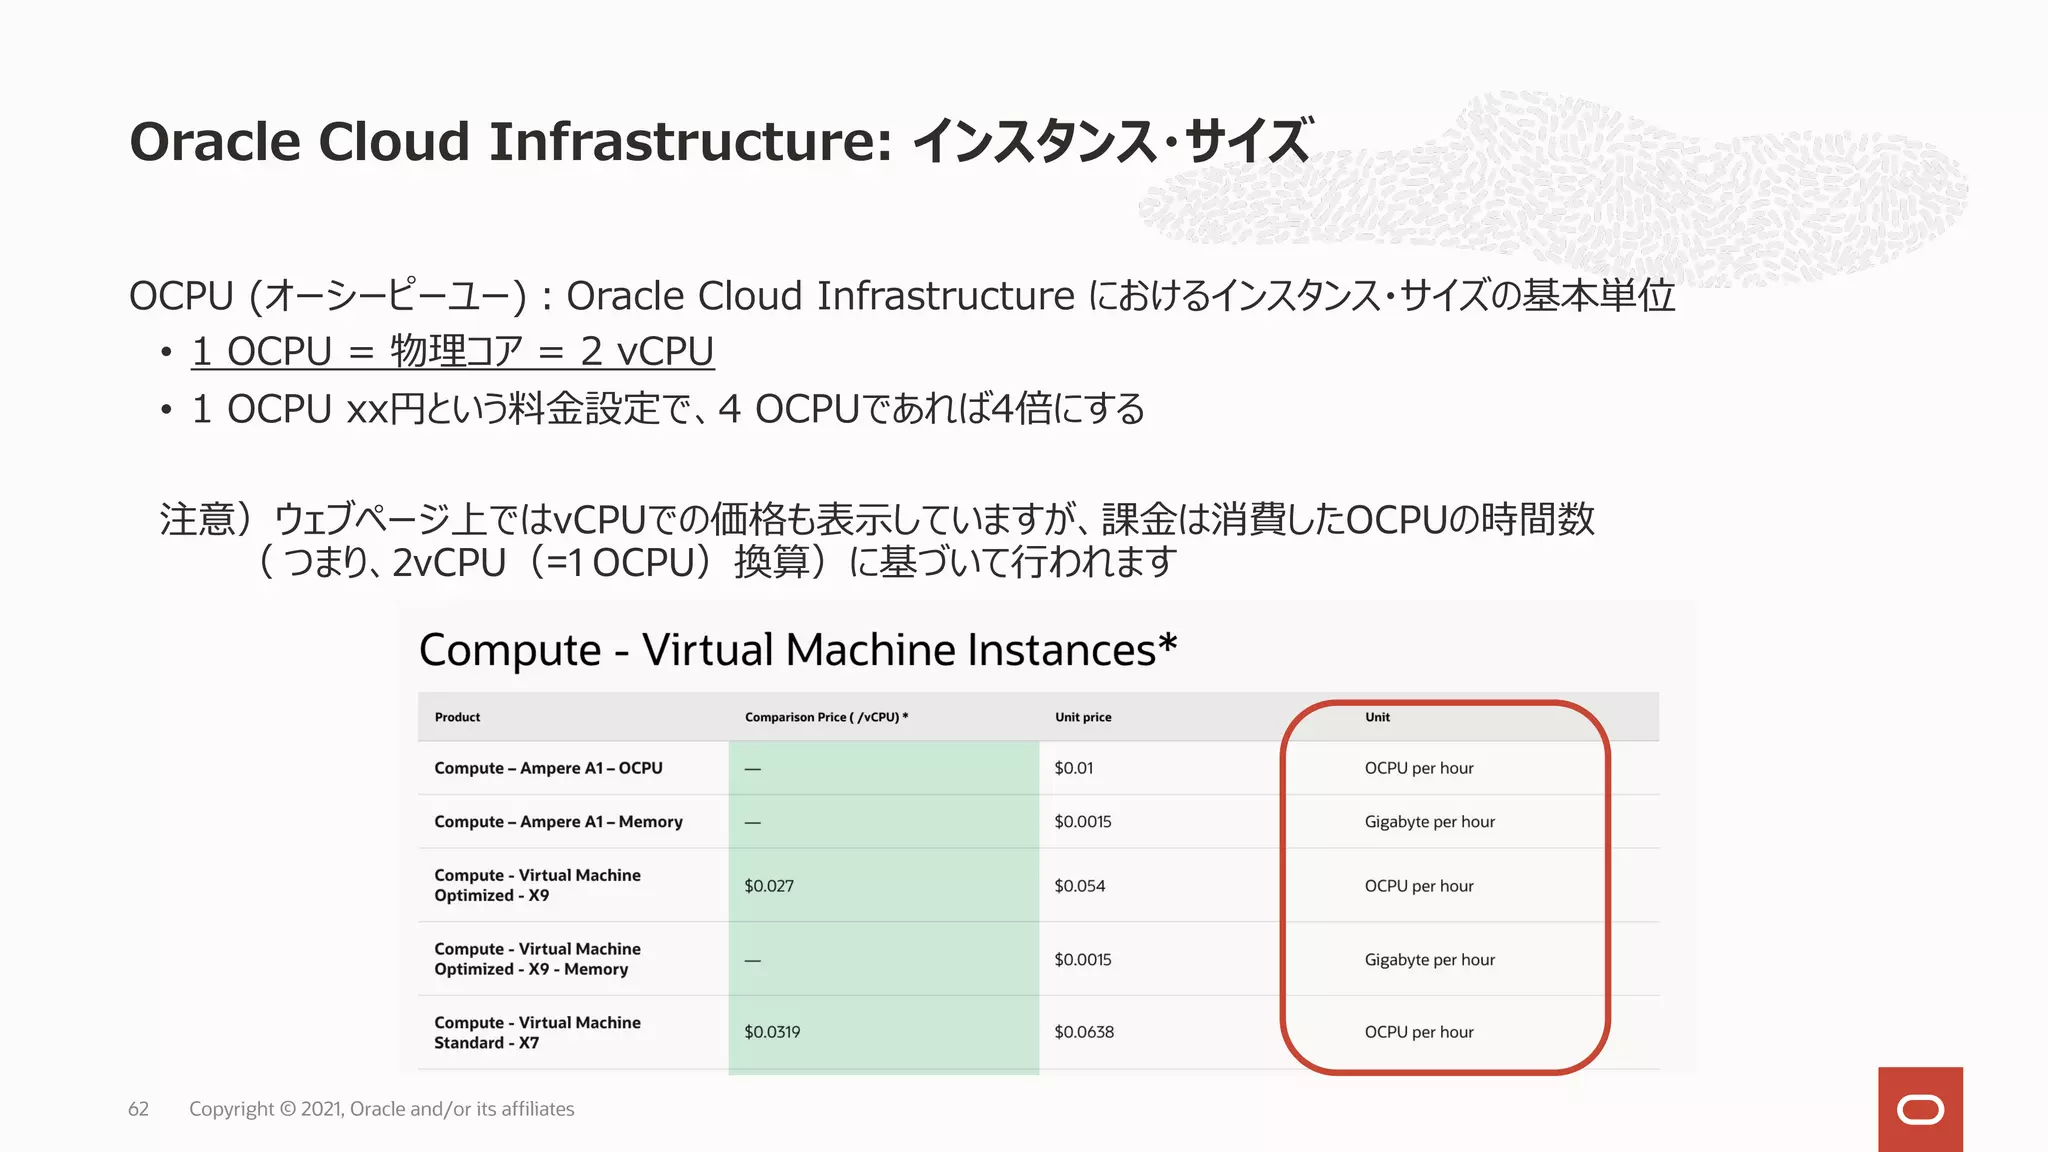Click unit price '$0.0638'

coord(1083,1032)
